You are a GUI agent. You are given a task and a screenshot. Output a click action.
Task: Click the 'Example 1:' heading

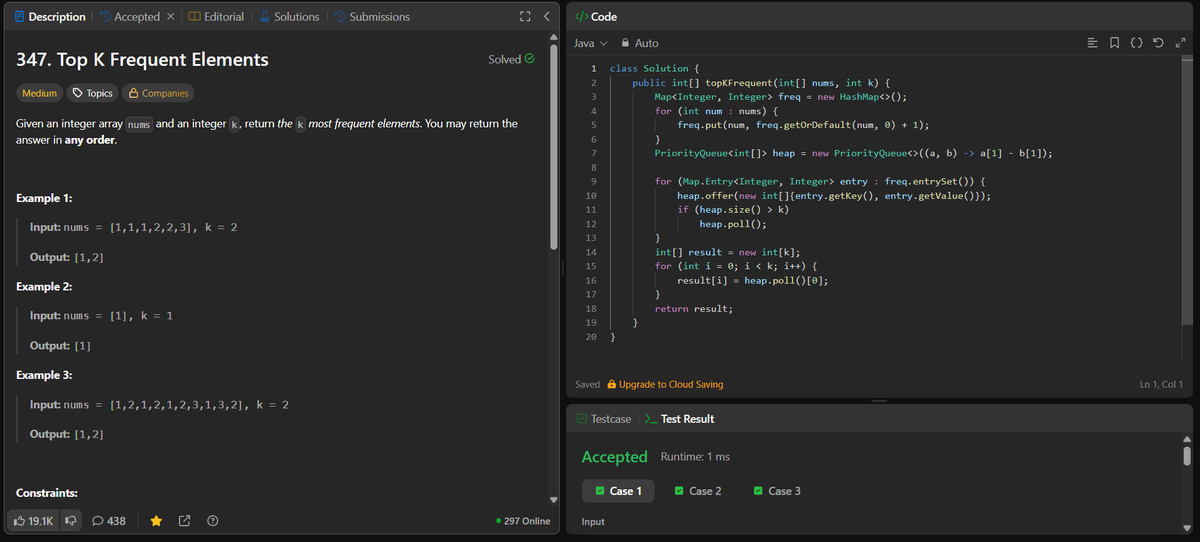click(44, 199)
